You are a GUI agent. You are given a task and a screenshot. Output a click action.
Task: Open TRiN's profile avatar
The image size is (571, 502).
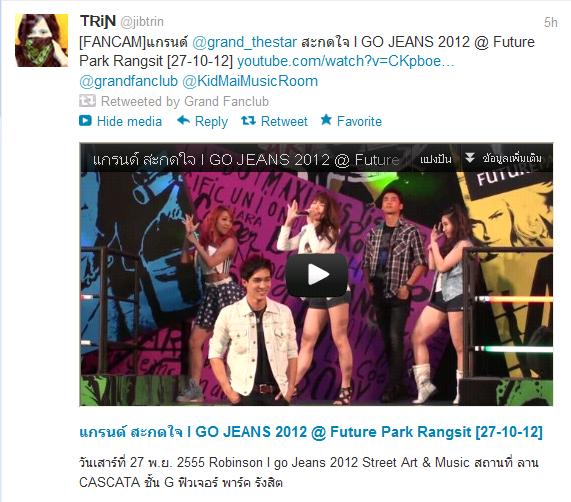coord(41,40)
